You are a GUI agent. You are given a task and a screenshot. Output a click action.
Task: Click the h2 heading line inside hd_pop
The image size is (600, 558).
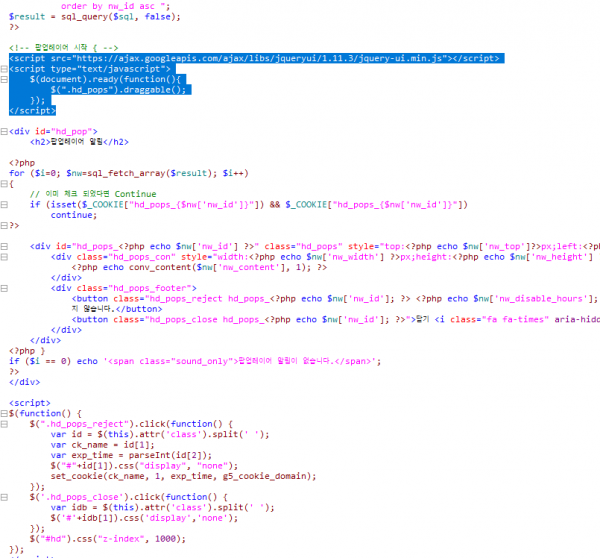(79, 142)
